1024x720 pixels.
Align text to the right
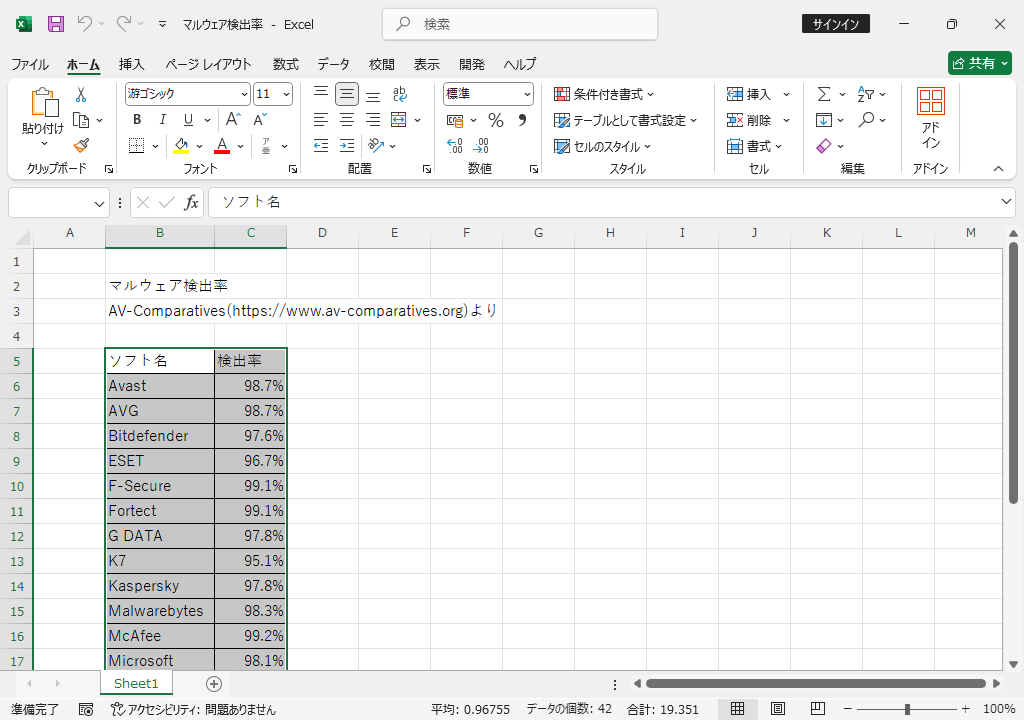tap(373, 120)
